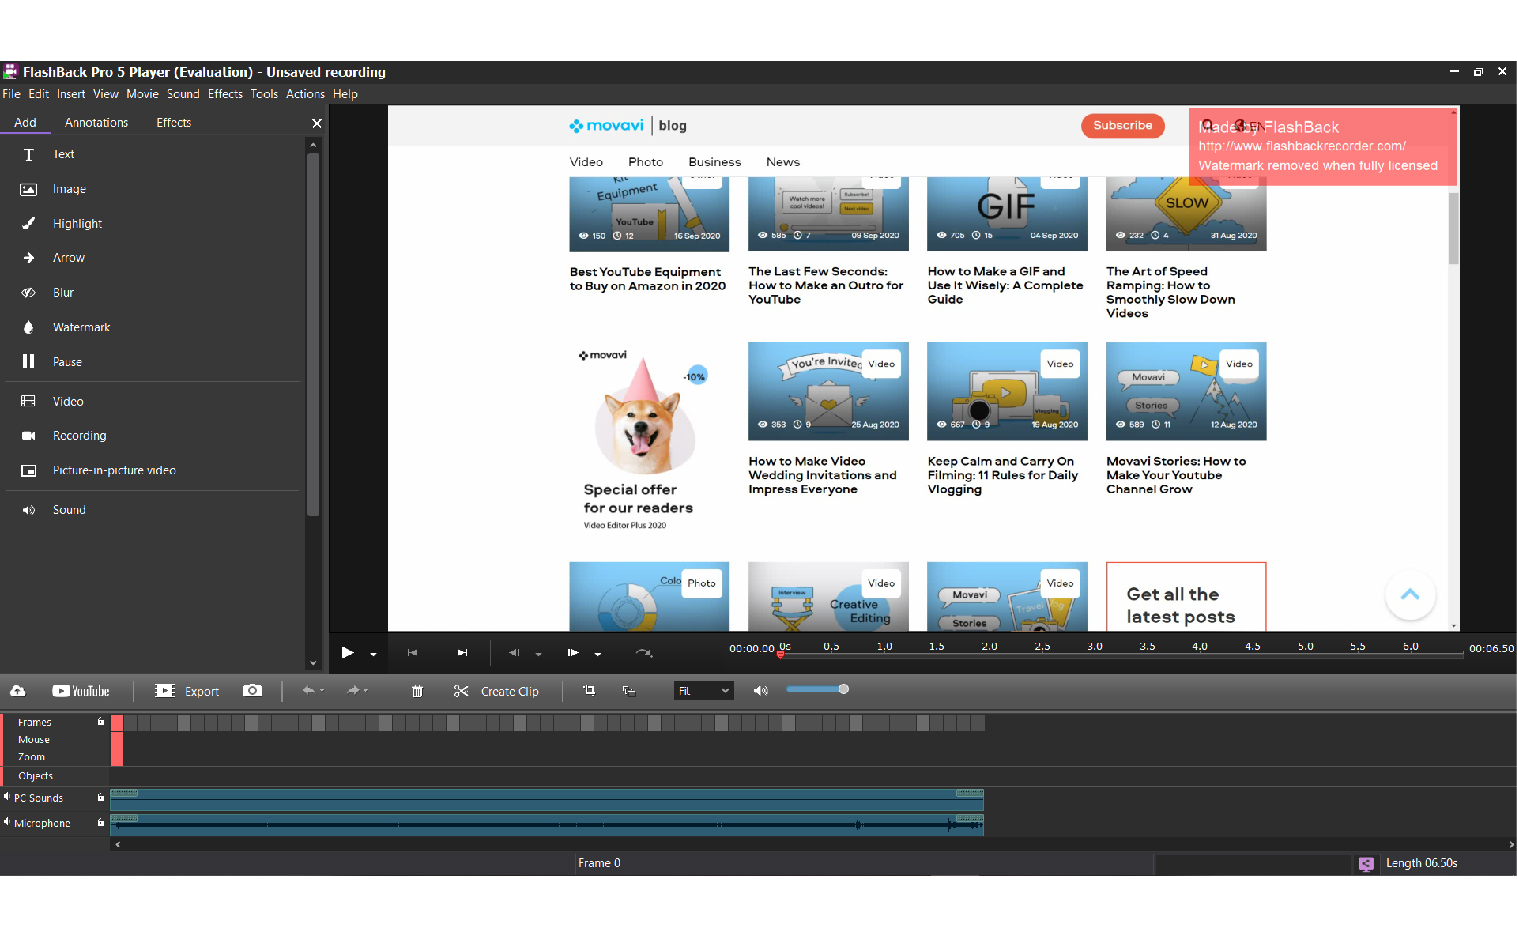Open the Insert menu

click(71, 94)
